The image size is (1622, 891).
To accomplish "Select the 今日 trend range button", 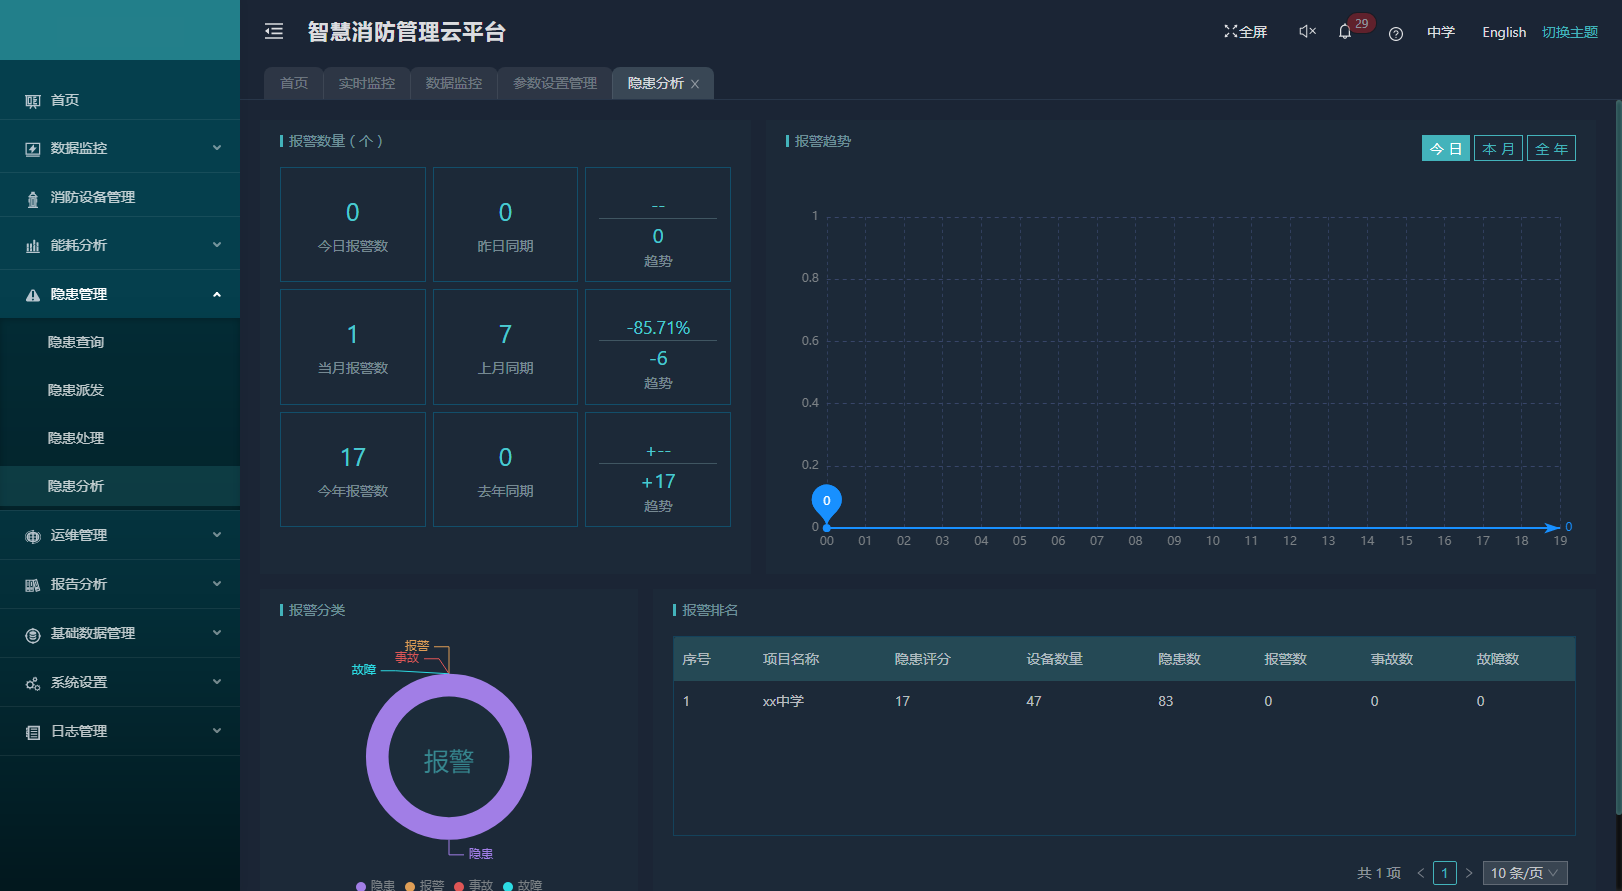I will click(x=1446, y=148).
